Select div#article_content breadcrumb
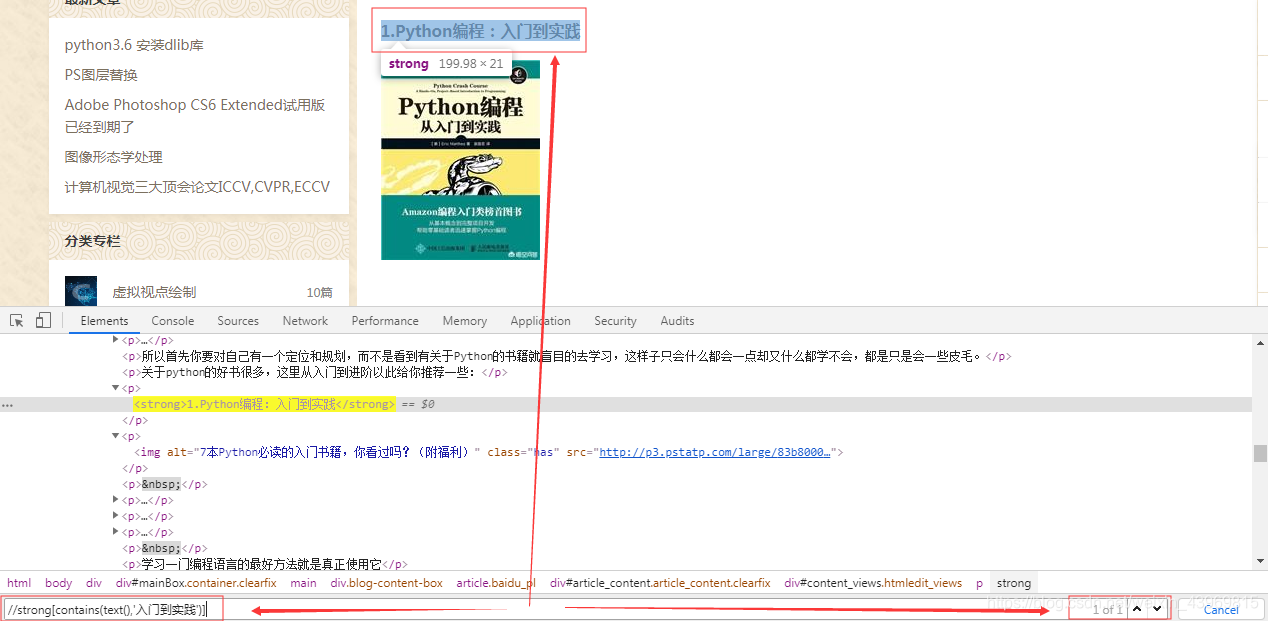Screen dimensions: 1268x621 (660, 583)
